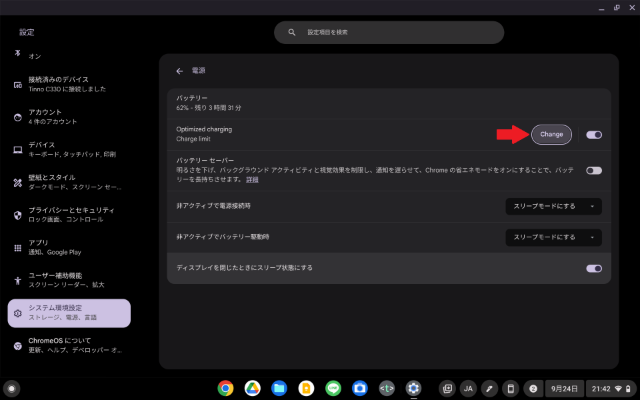Open Google Drive from the shelf

[x=253, y=387]
